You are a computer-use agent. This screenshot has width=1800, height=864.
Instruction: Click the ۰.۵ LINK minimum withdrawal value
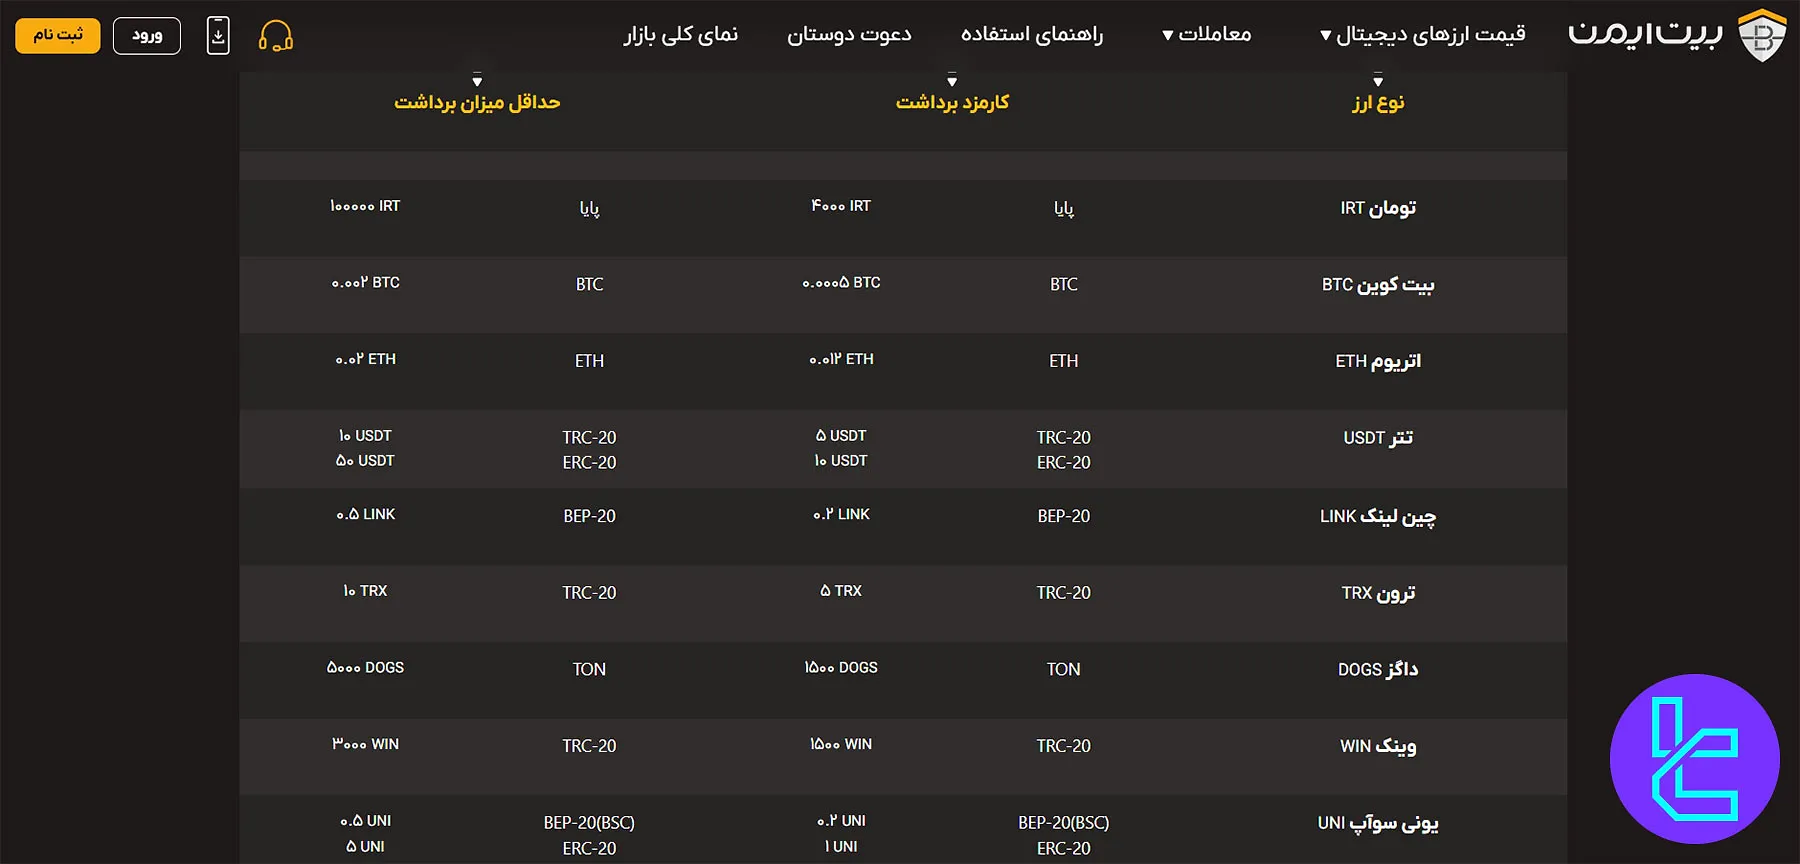365,514
